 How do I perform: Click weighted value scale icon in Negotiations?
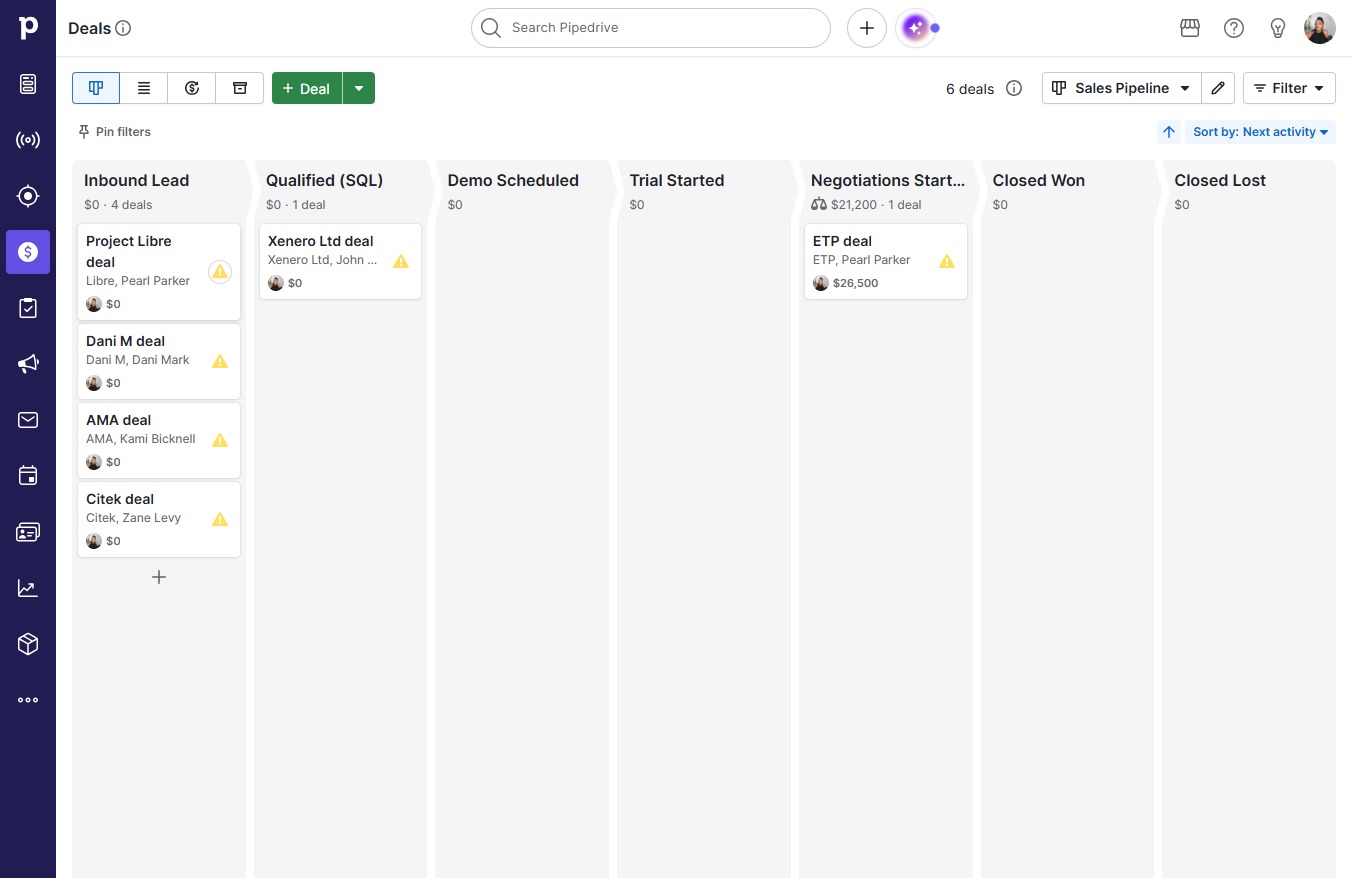coord(819,205)
